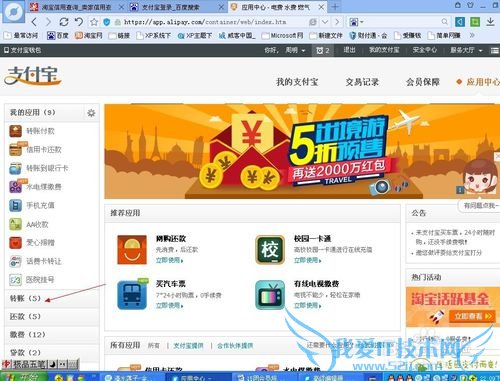Click the search magnifier in browser search box

coord(444,22)
